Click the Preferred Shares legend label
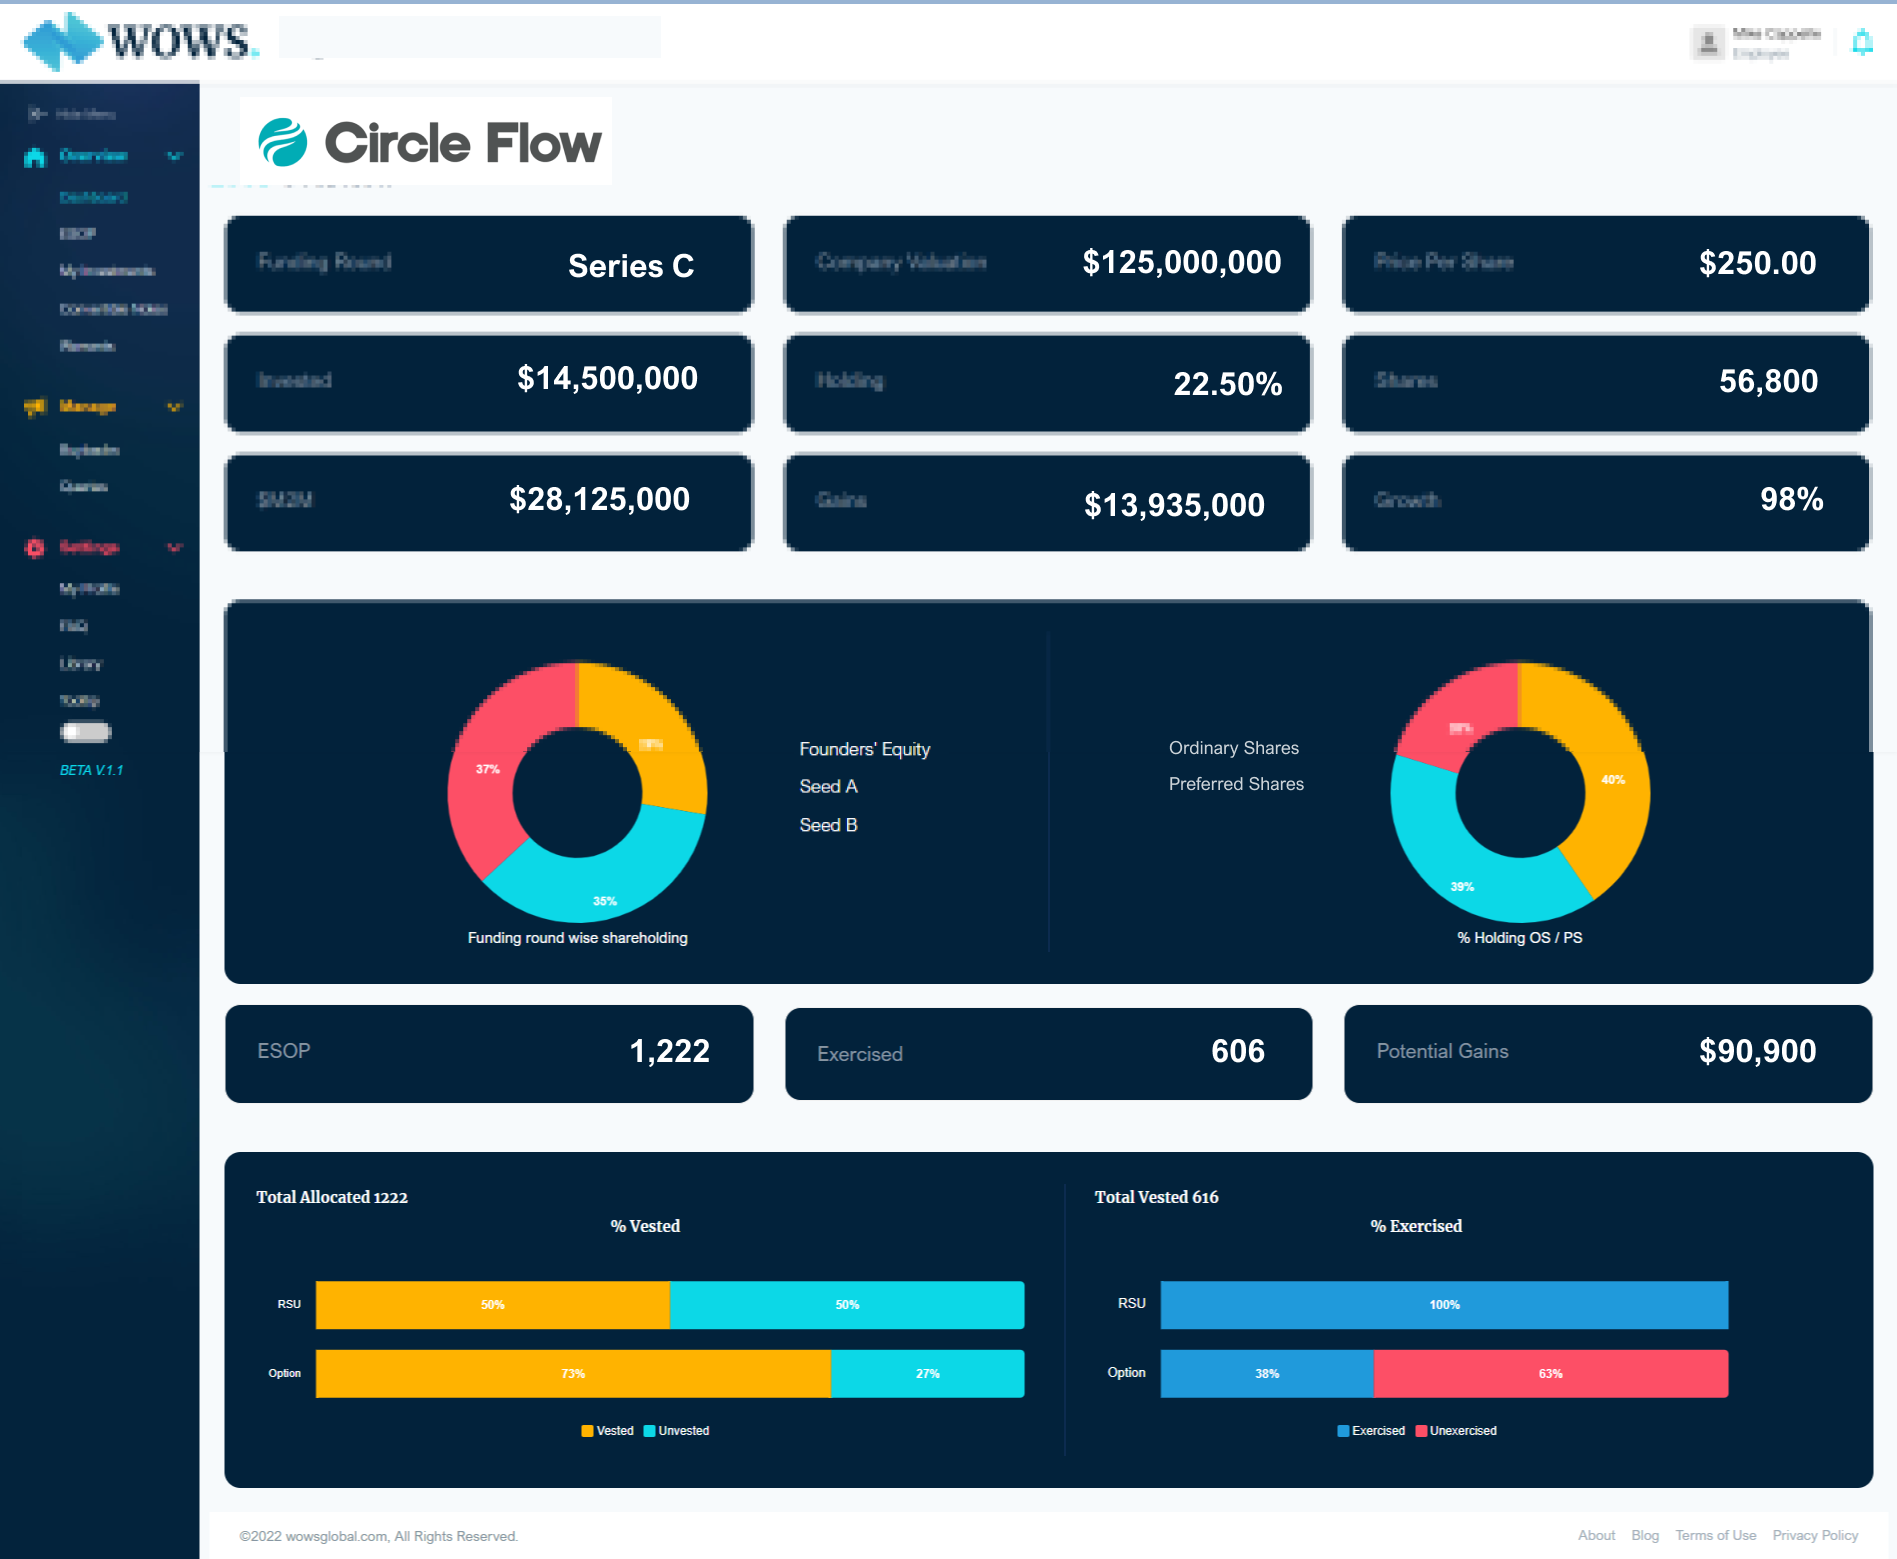 1236,784
